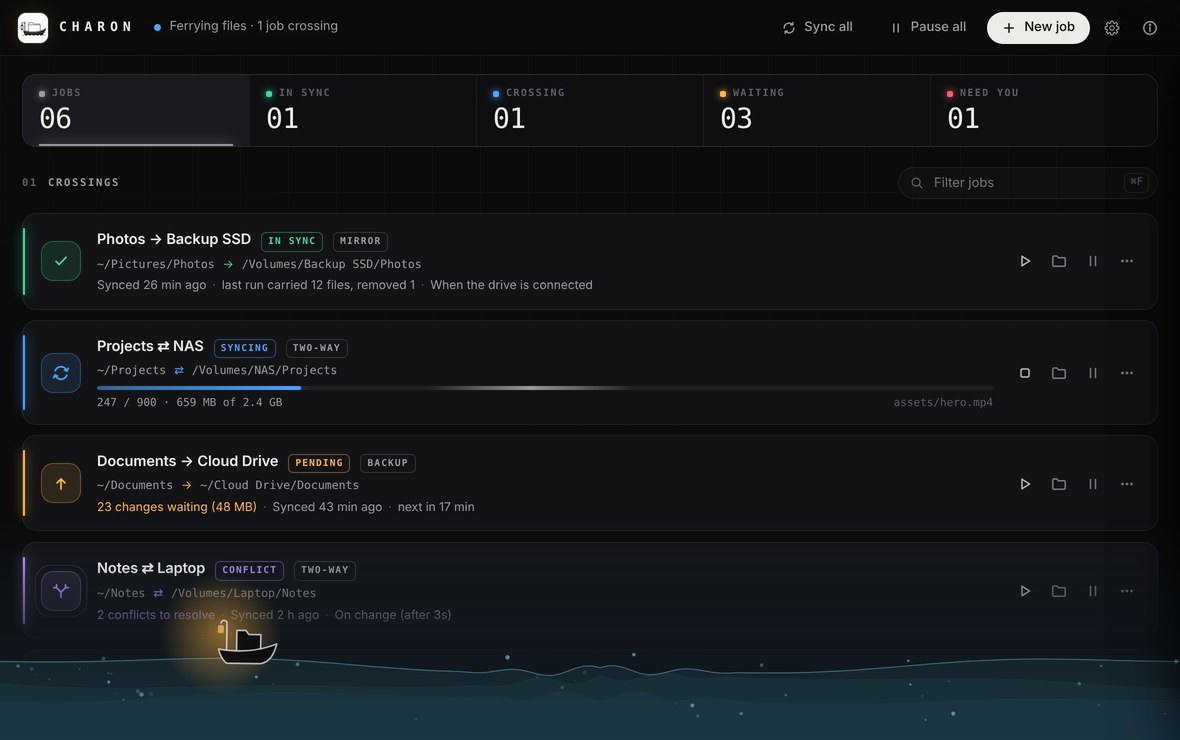Focus the Filter jobs search field
1180x740 pixels.
click(x=1027, y=182)
